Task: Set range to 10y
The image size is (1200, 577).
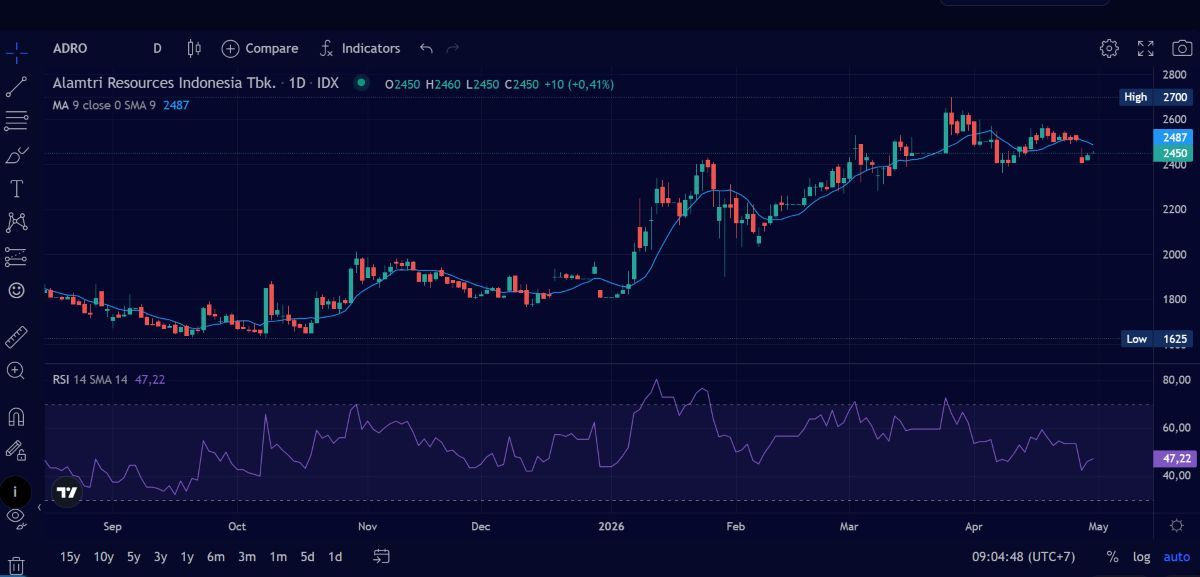Action: (103, 556)
